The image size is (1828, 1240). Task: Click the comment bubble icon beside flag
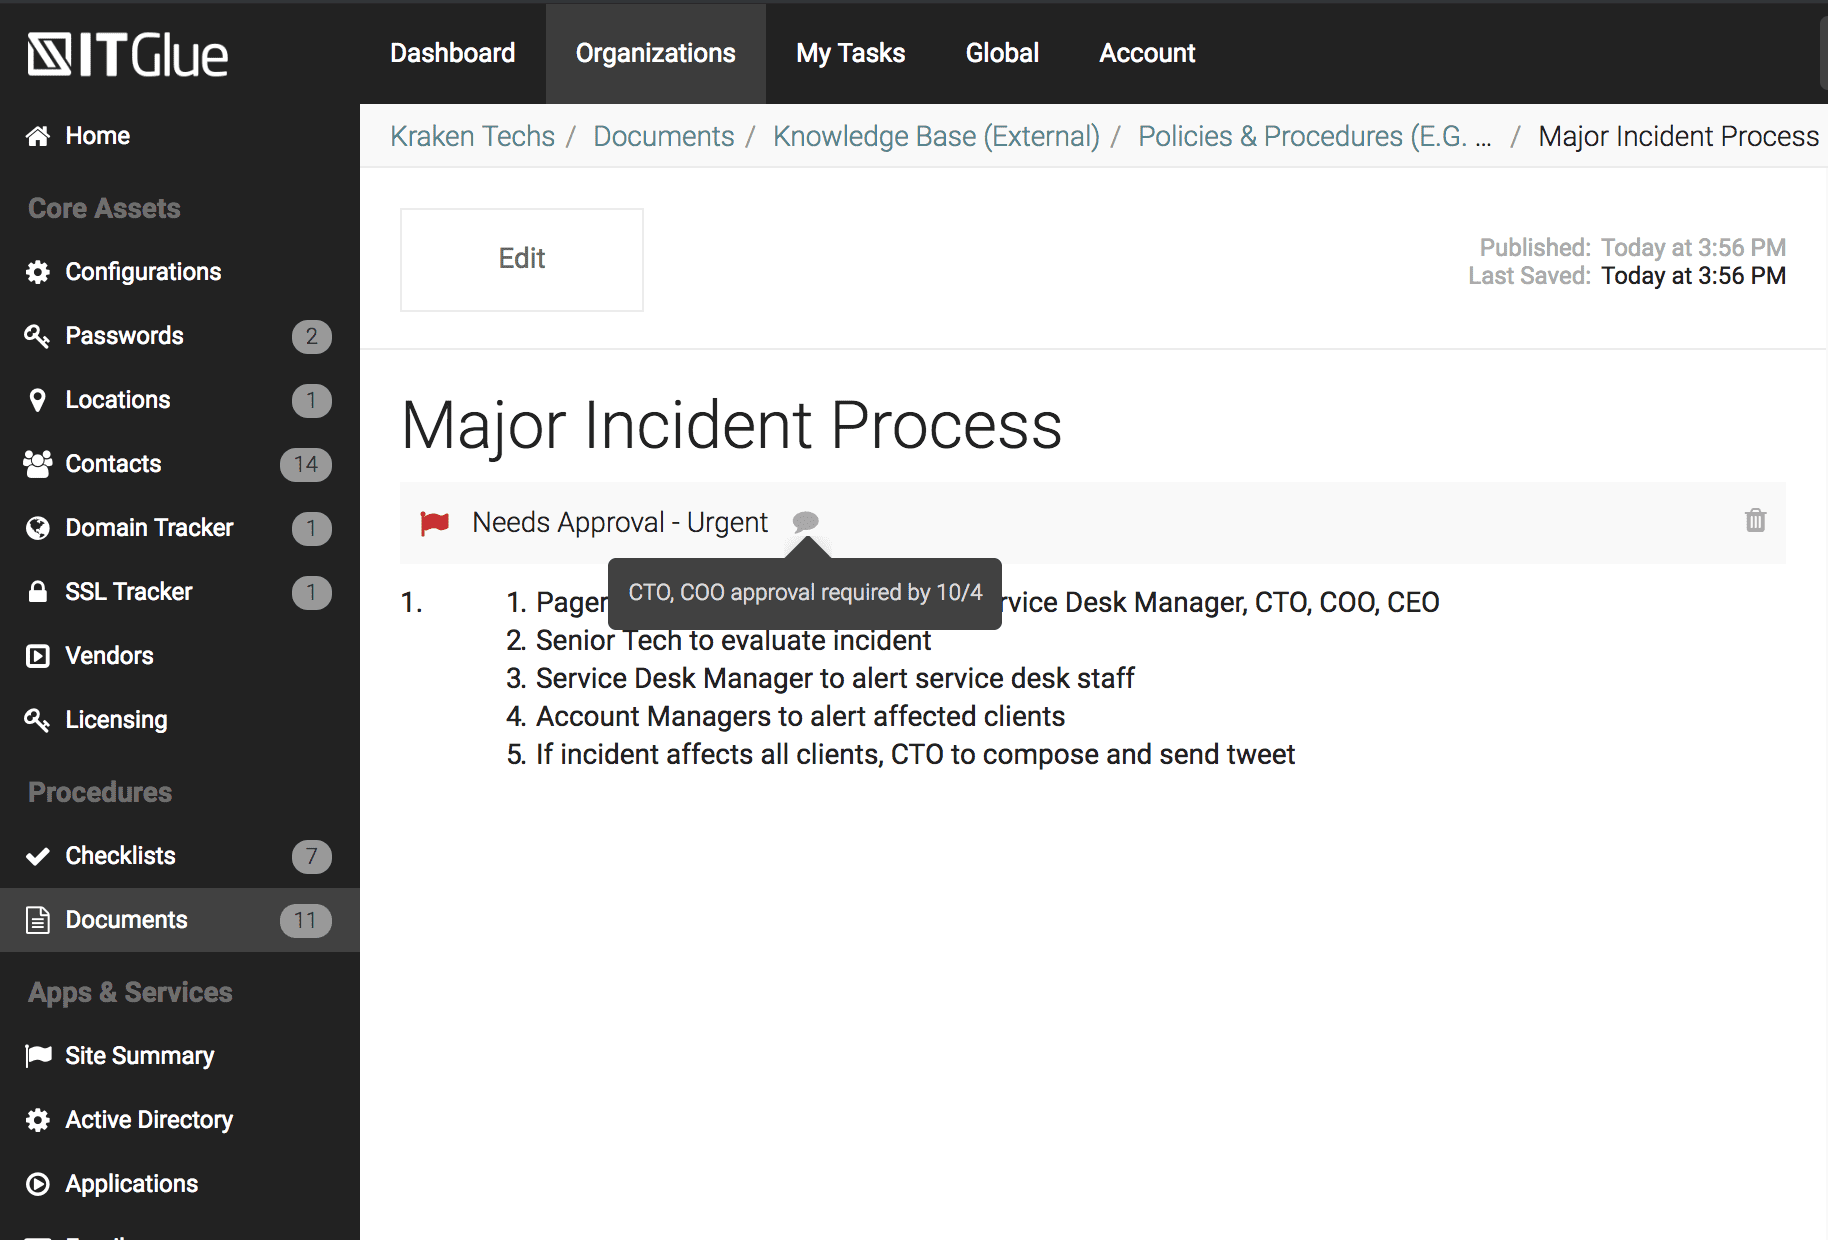805,521
